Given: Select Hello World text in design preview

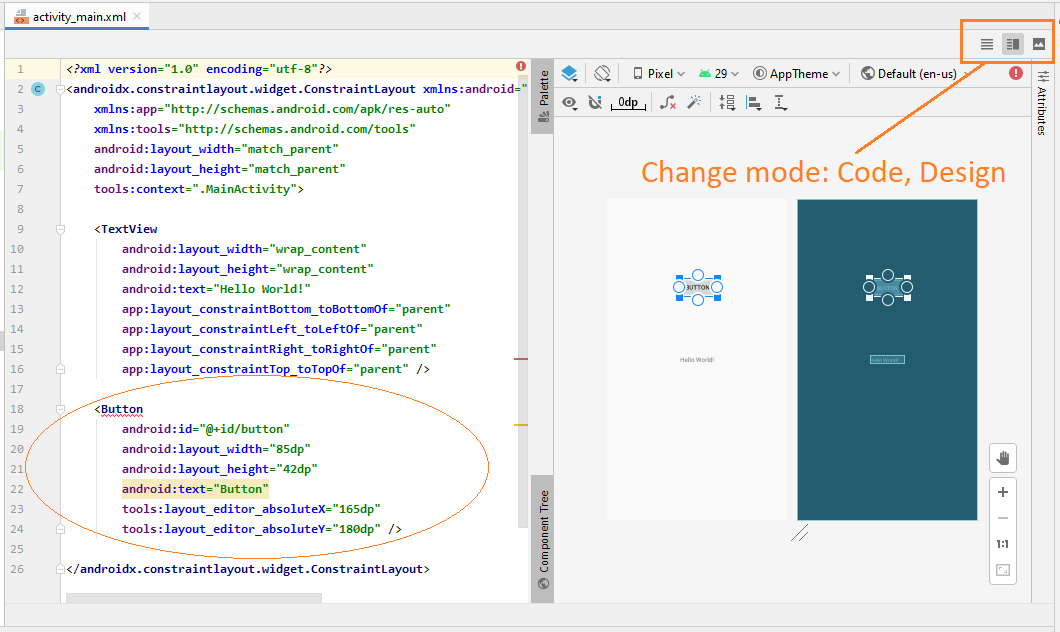Looking at the screenshot, I should tap(697, 360).
